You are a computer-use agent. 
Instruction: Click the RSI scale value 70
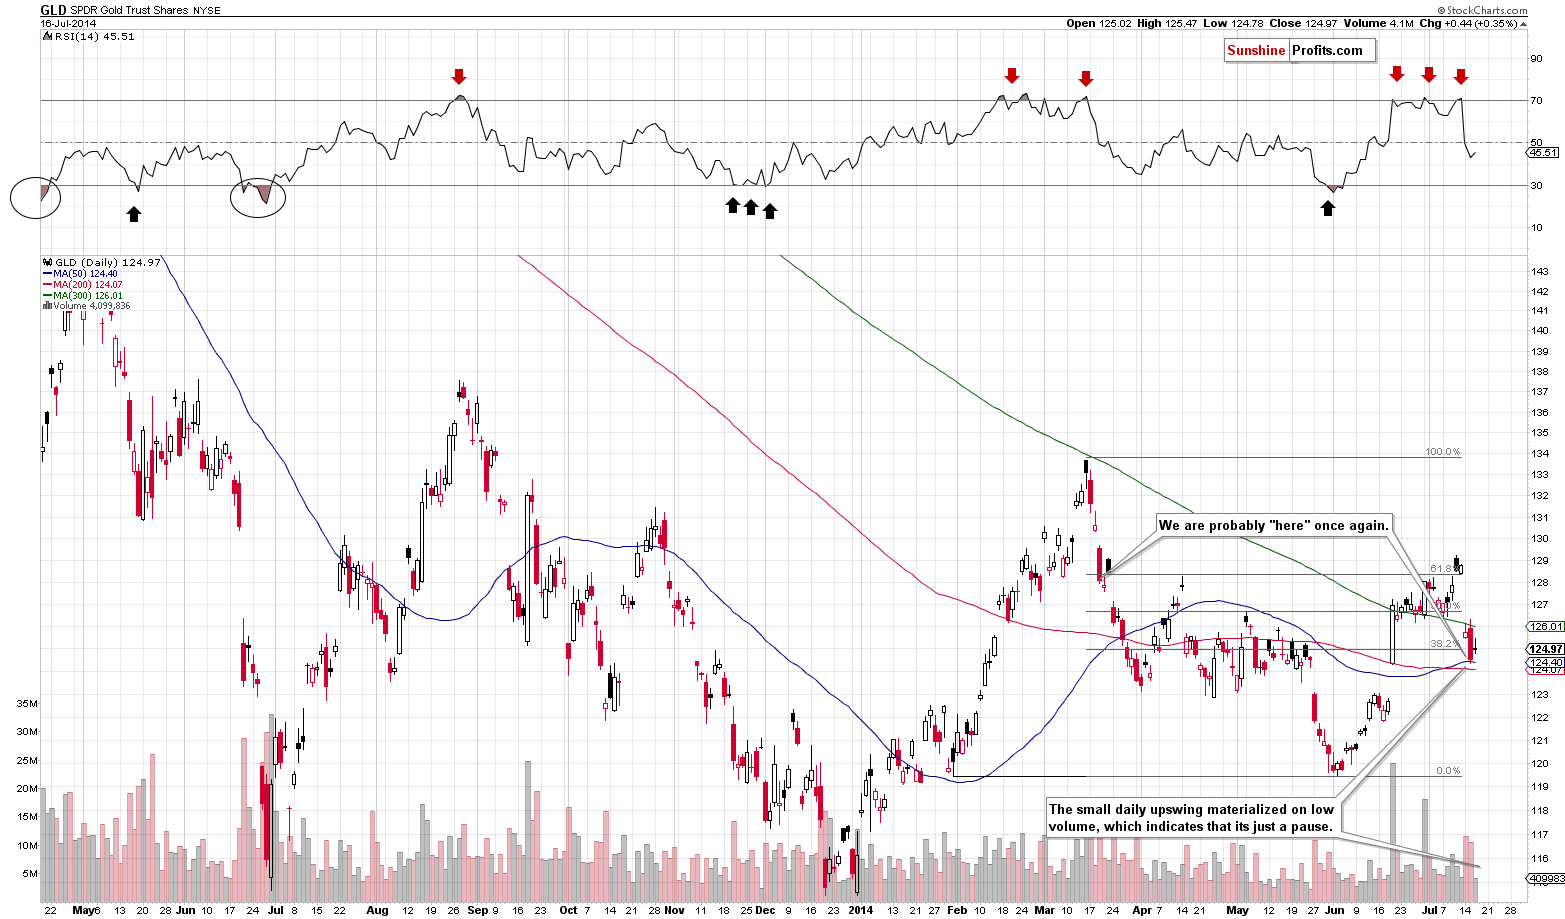(1537, 100)
